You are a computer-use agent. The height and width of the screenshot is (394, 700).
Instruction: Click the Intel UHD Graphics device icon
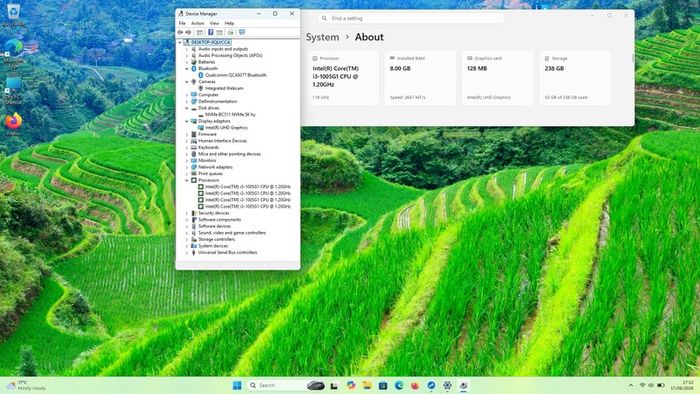(x=201, y=128)
